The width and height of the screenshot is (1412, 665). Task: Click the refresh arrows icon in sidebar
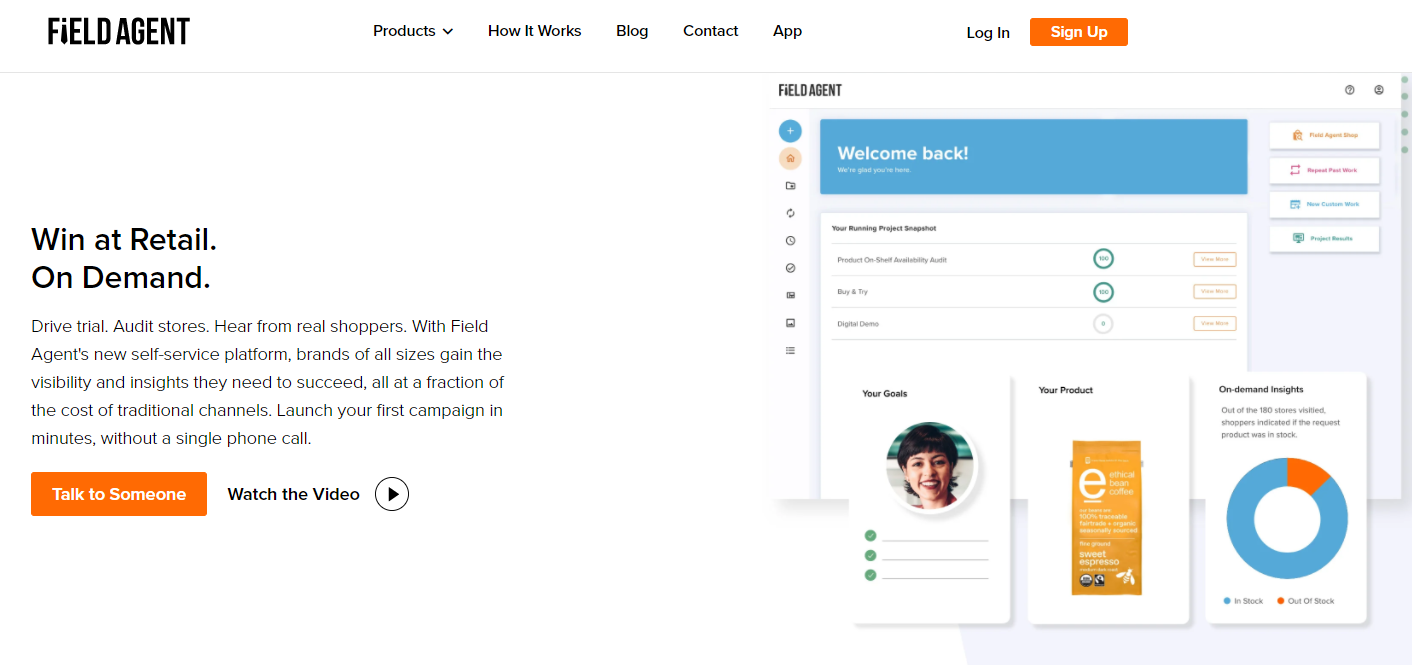(790, 213)
